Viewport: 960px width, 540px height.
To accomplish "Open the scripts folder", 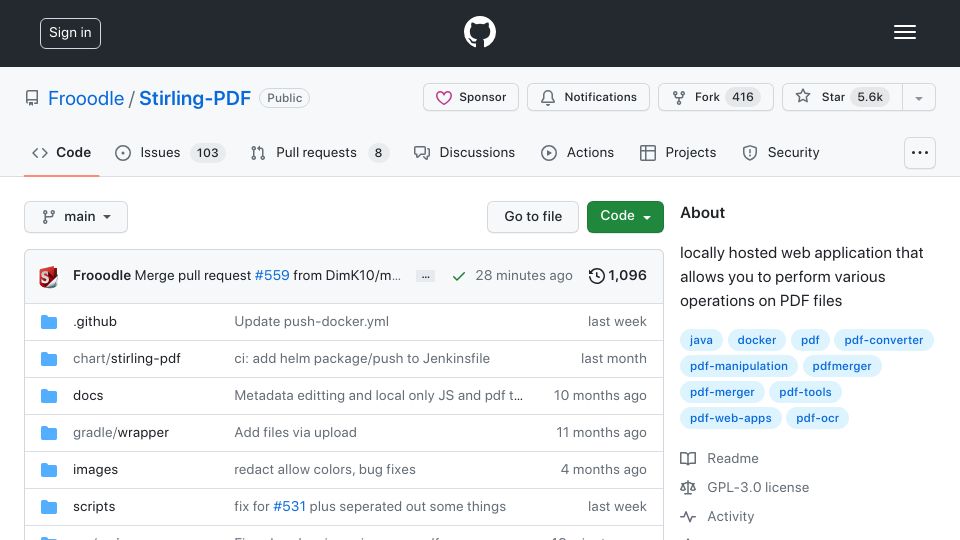I will click(94, 506).
